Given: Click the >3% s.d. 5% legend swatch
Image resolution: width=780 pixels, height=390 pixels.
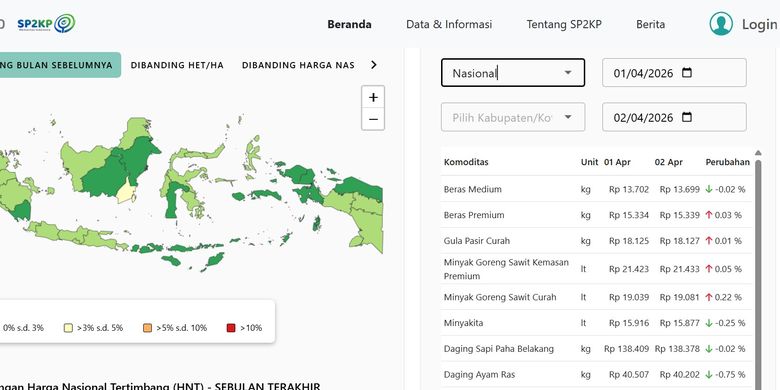Looking at the screenshot, I should tap(68, 328).
